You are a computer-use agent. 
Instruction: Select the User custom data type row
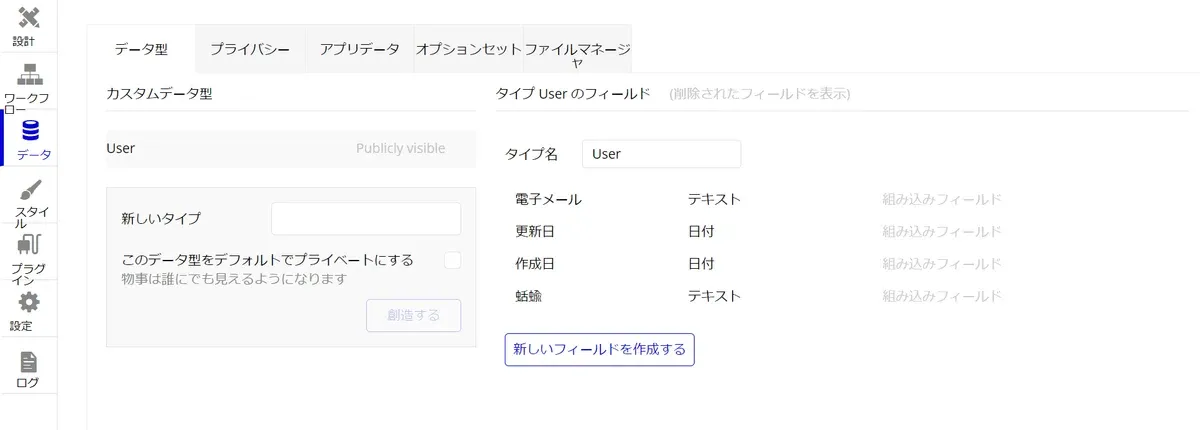[x=290, y=148]
